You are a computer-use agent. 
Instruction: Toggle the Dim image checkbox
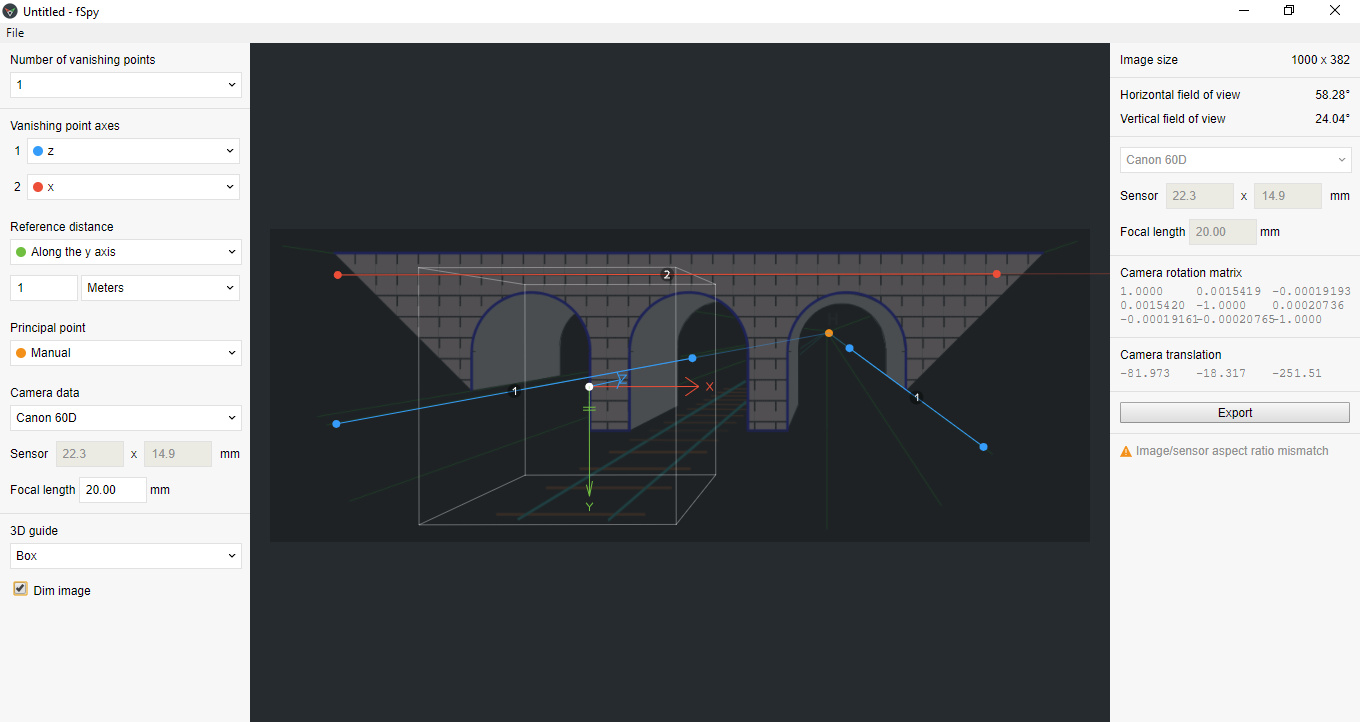[x=20, y=589]
